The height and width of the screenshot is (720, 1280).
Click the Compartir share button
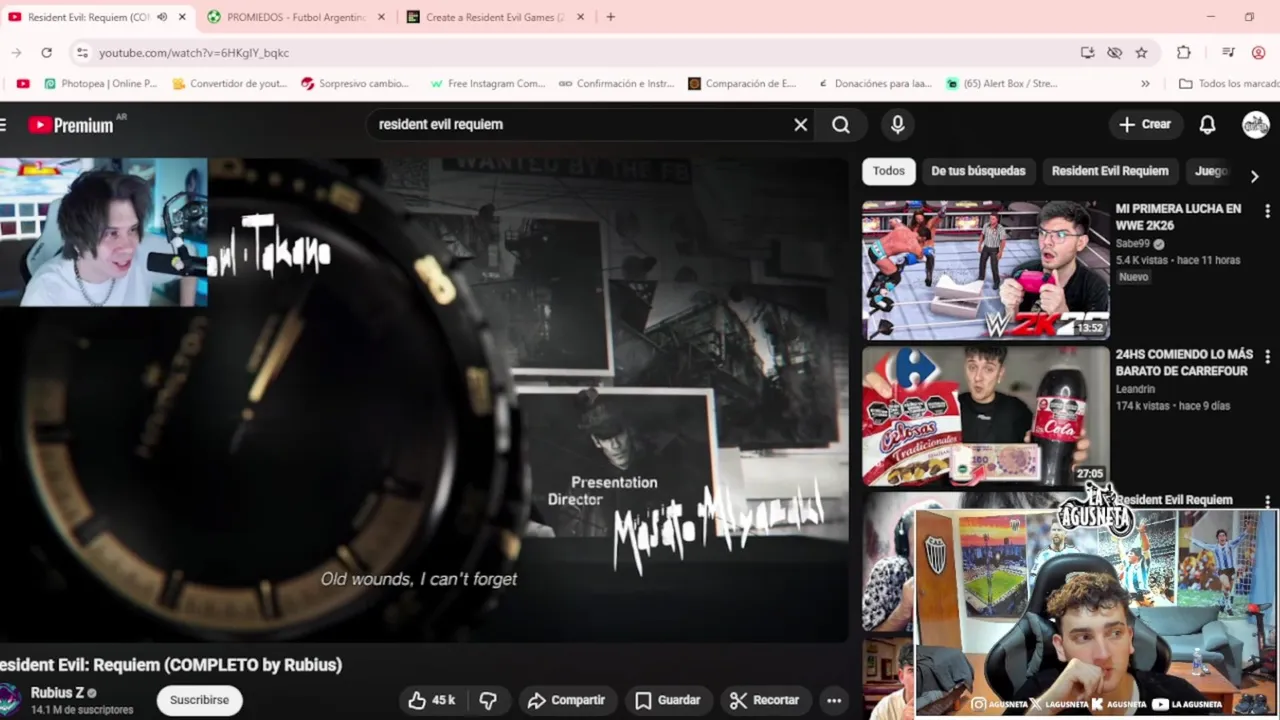point(566,700)
